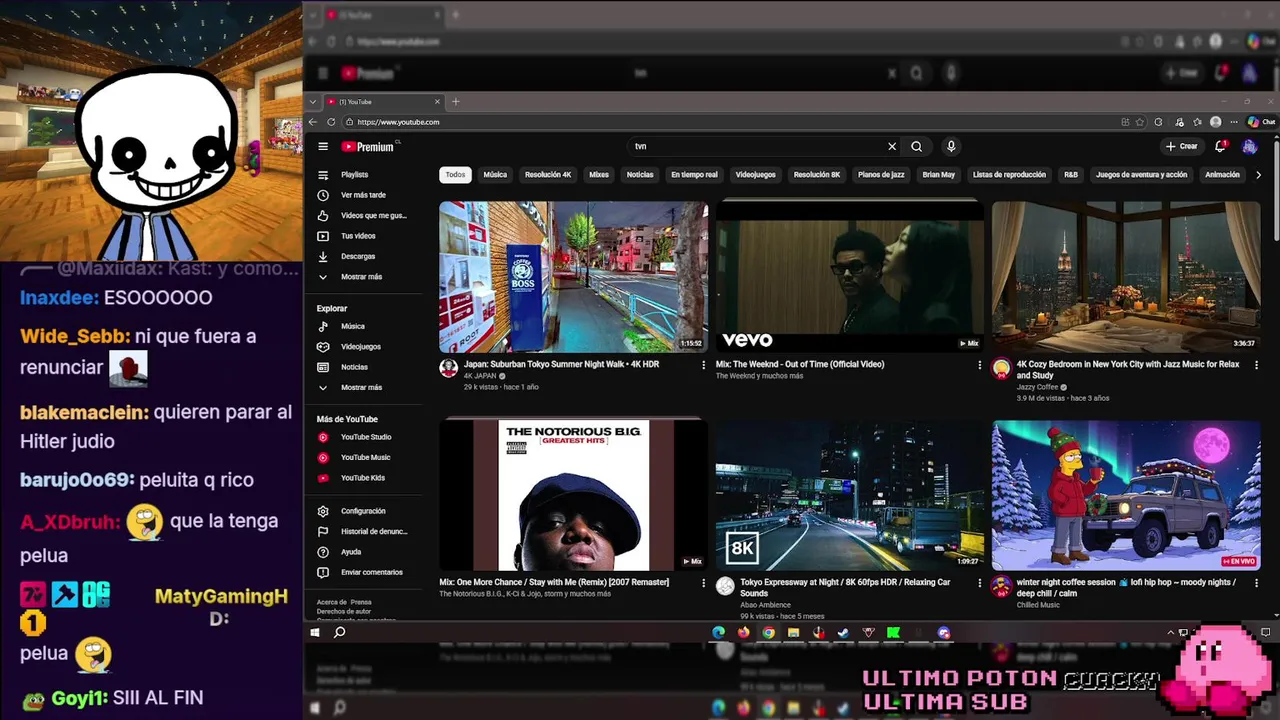Reload the page with the refresh icon
The width and height of the screenshot is (1280, 720).
[331, 122]
